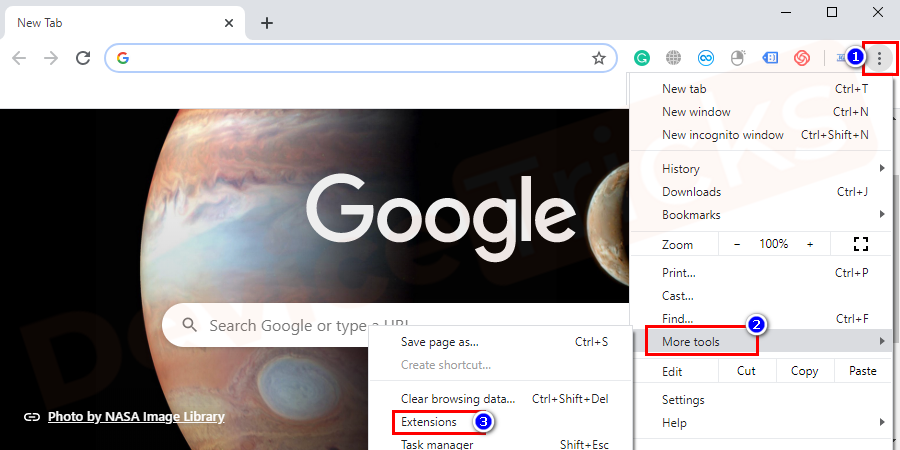The width and height of the screenshot is (900, 450).
Task: Maximize the Chrome window
Action: 832,12
